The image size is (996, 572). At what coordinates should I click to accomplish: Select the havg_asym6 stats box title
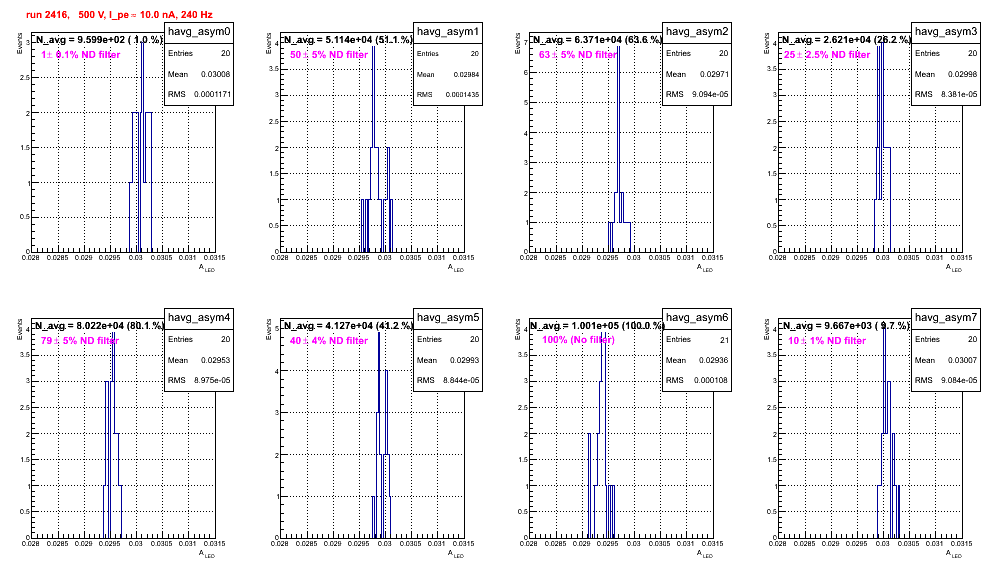coord(697,318)
